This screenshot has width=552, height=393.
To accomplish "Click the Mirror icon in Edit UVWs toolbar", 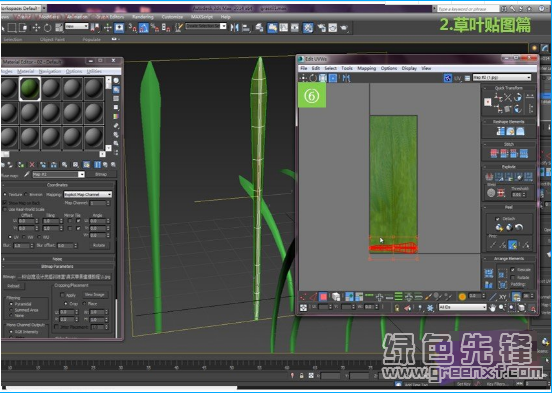I will point(346,78).
